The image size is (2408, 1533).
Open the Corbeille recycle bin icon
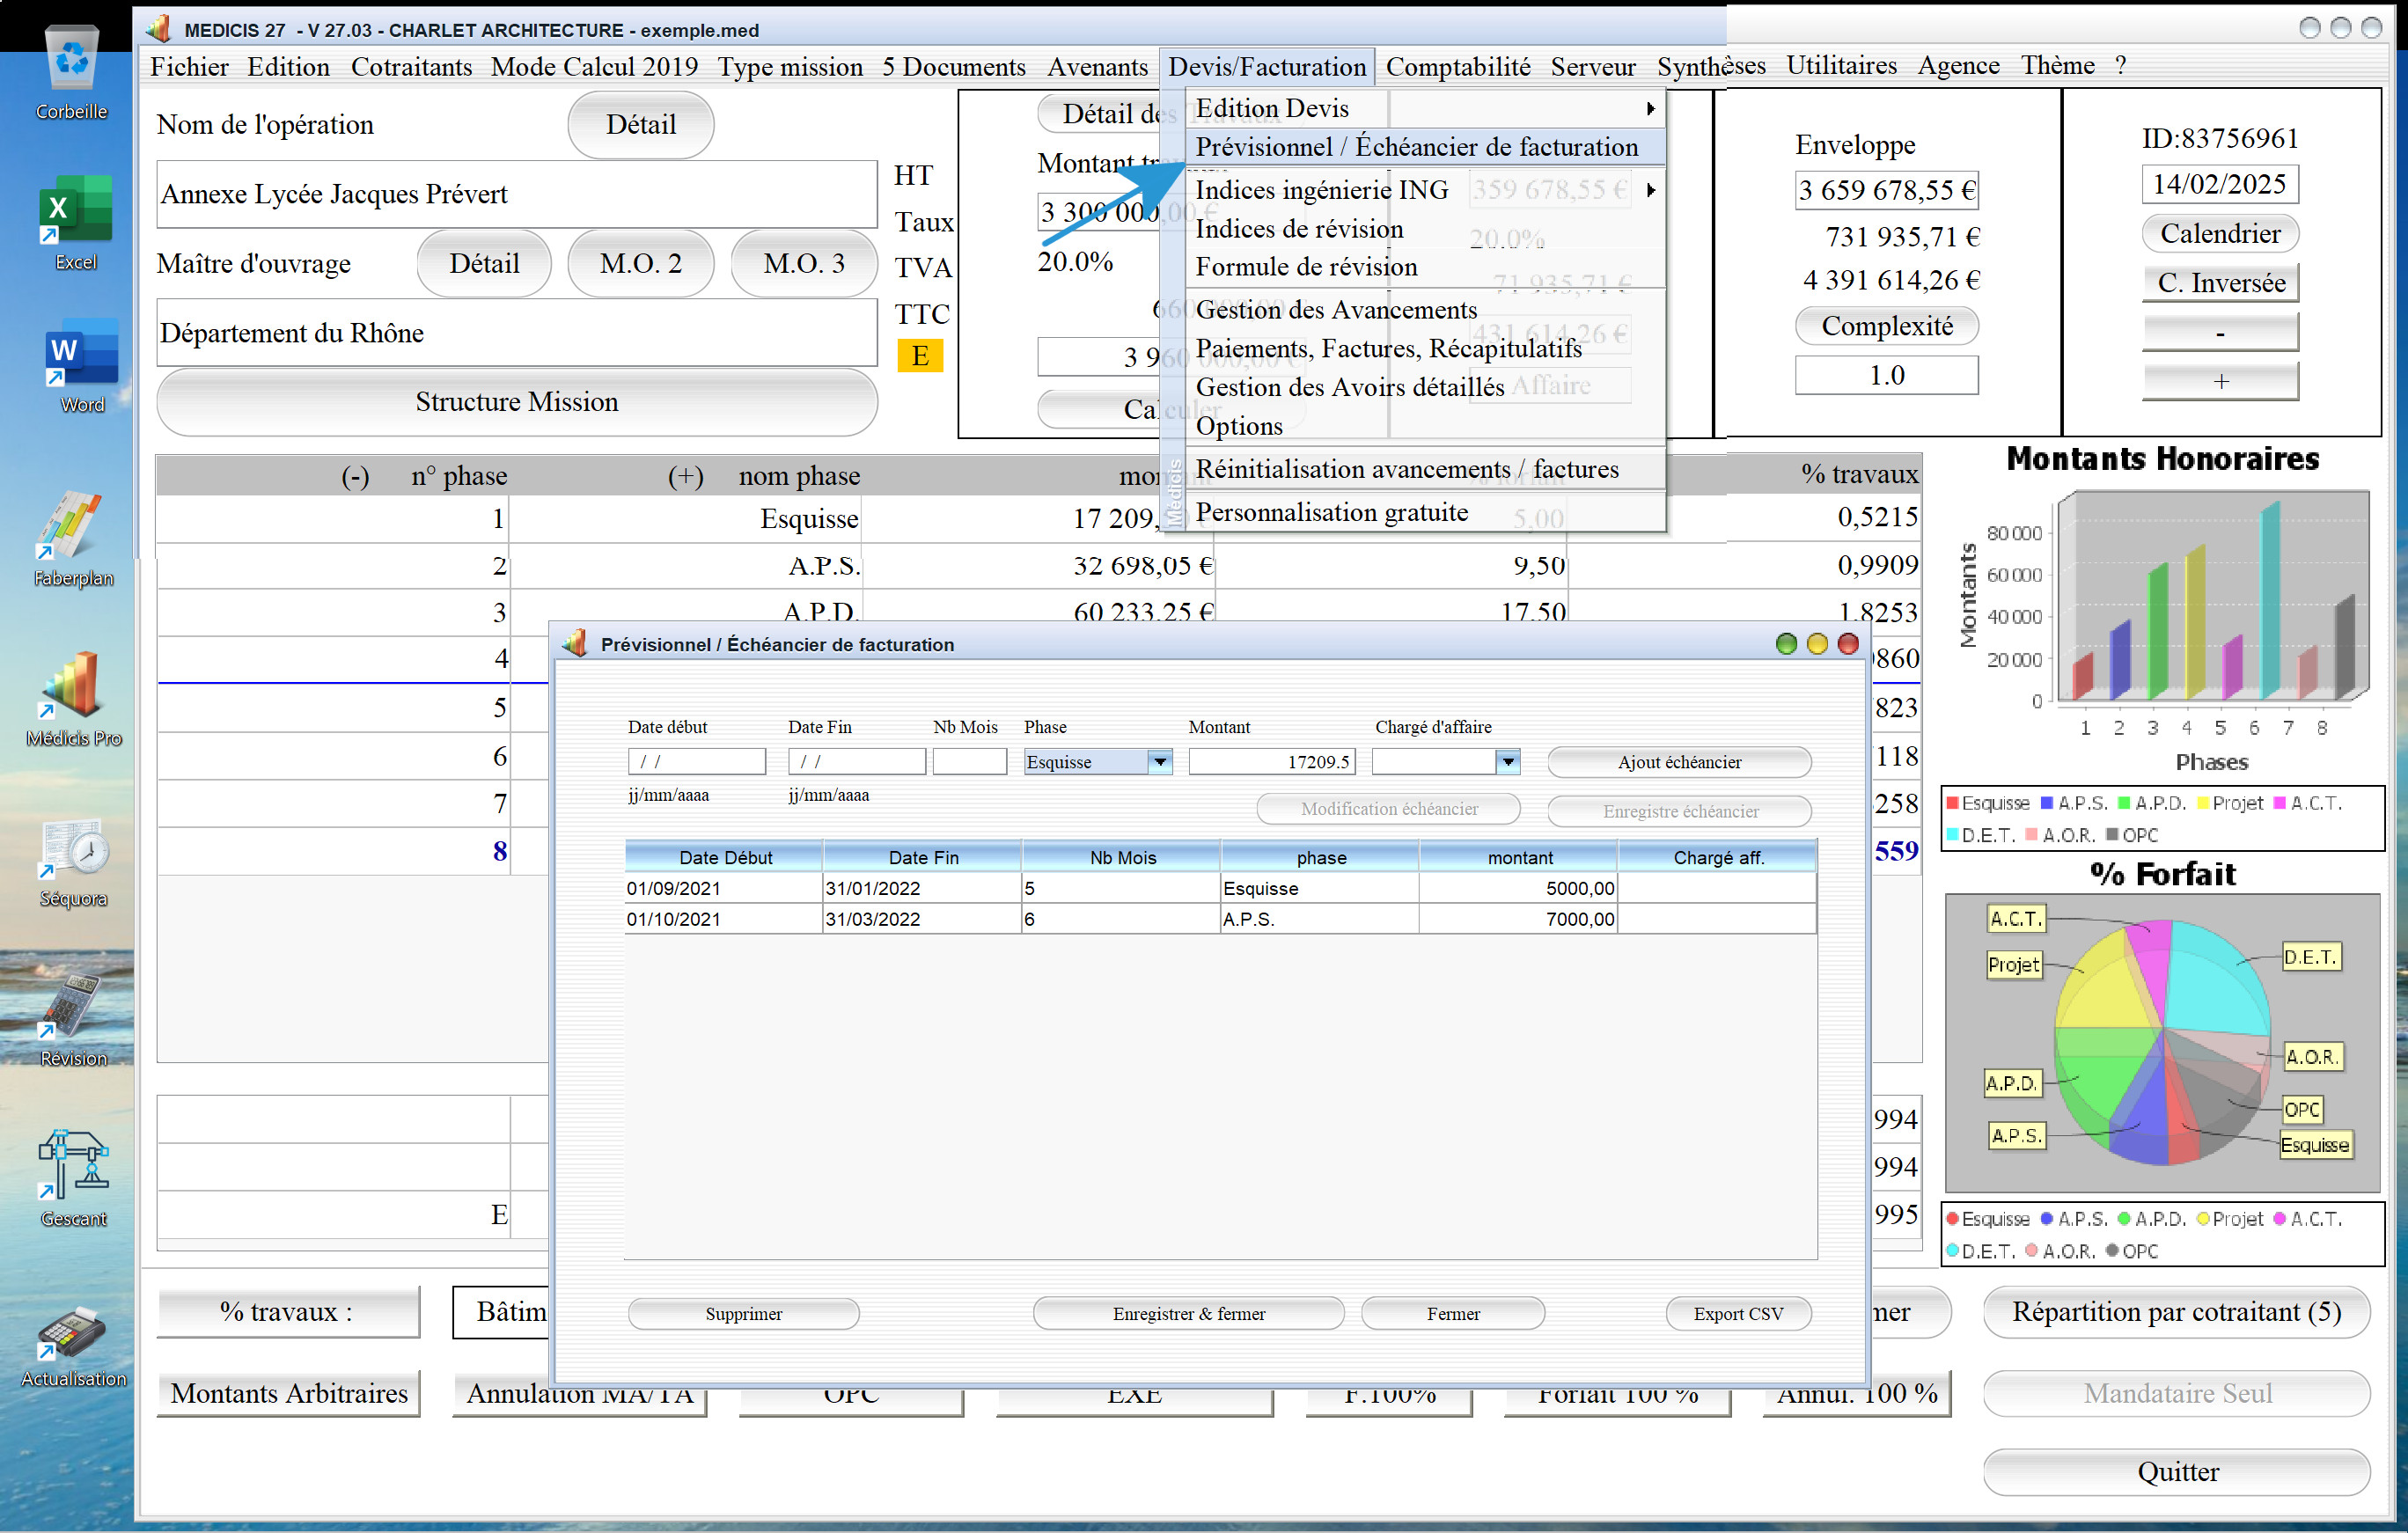pyautogui.click(x=71, y=60)
